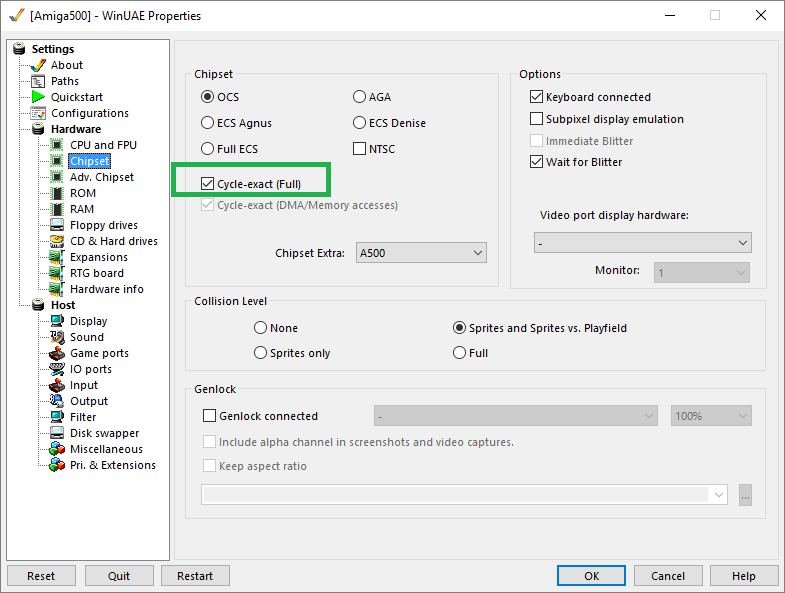Click the Pri. & Extensions icon
785x593 pixels.
pos(57,465)
